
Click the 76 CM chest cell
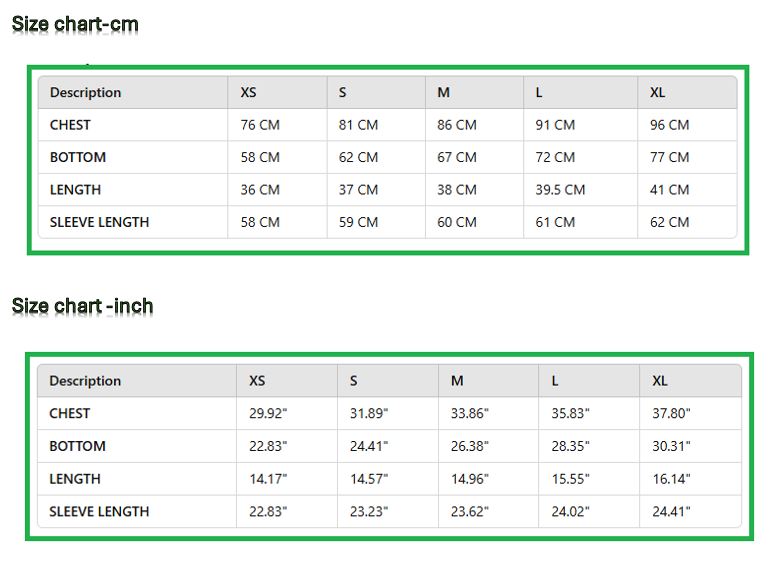(x=260, y=125)
